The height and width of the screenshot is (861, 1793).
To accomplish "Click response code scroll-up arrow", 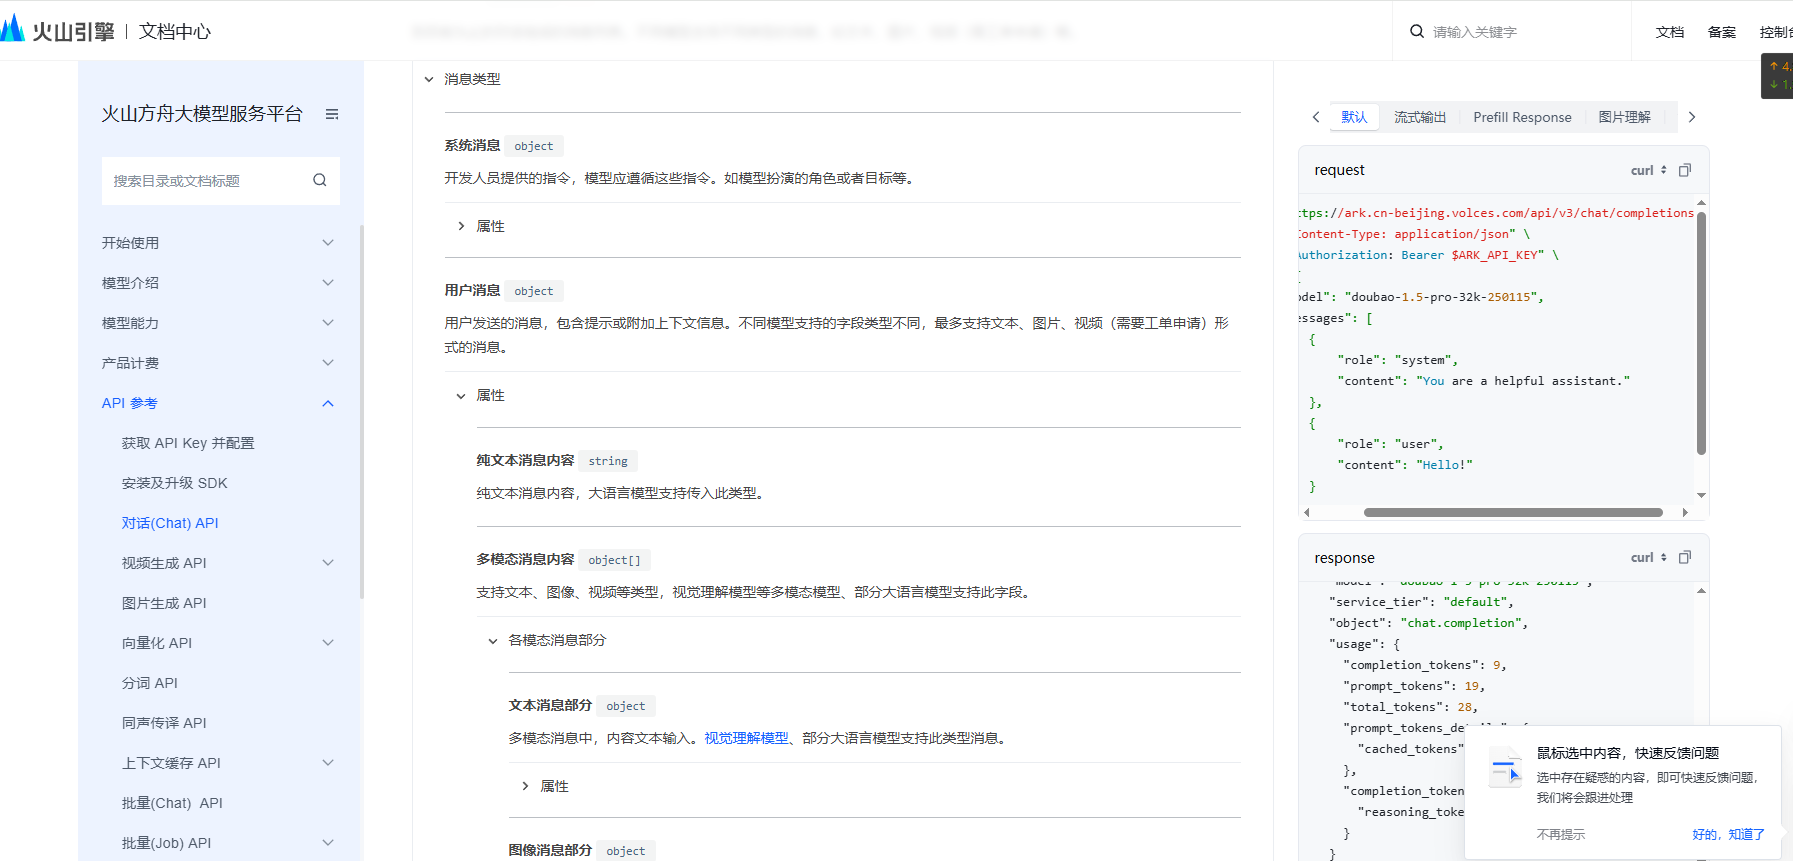I will tap(1701, 591).
